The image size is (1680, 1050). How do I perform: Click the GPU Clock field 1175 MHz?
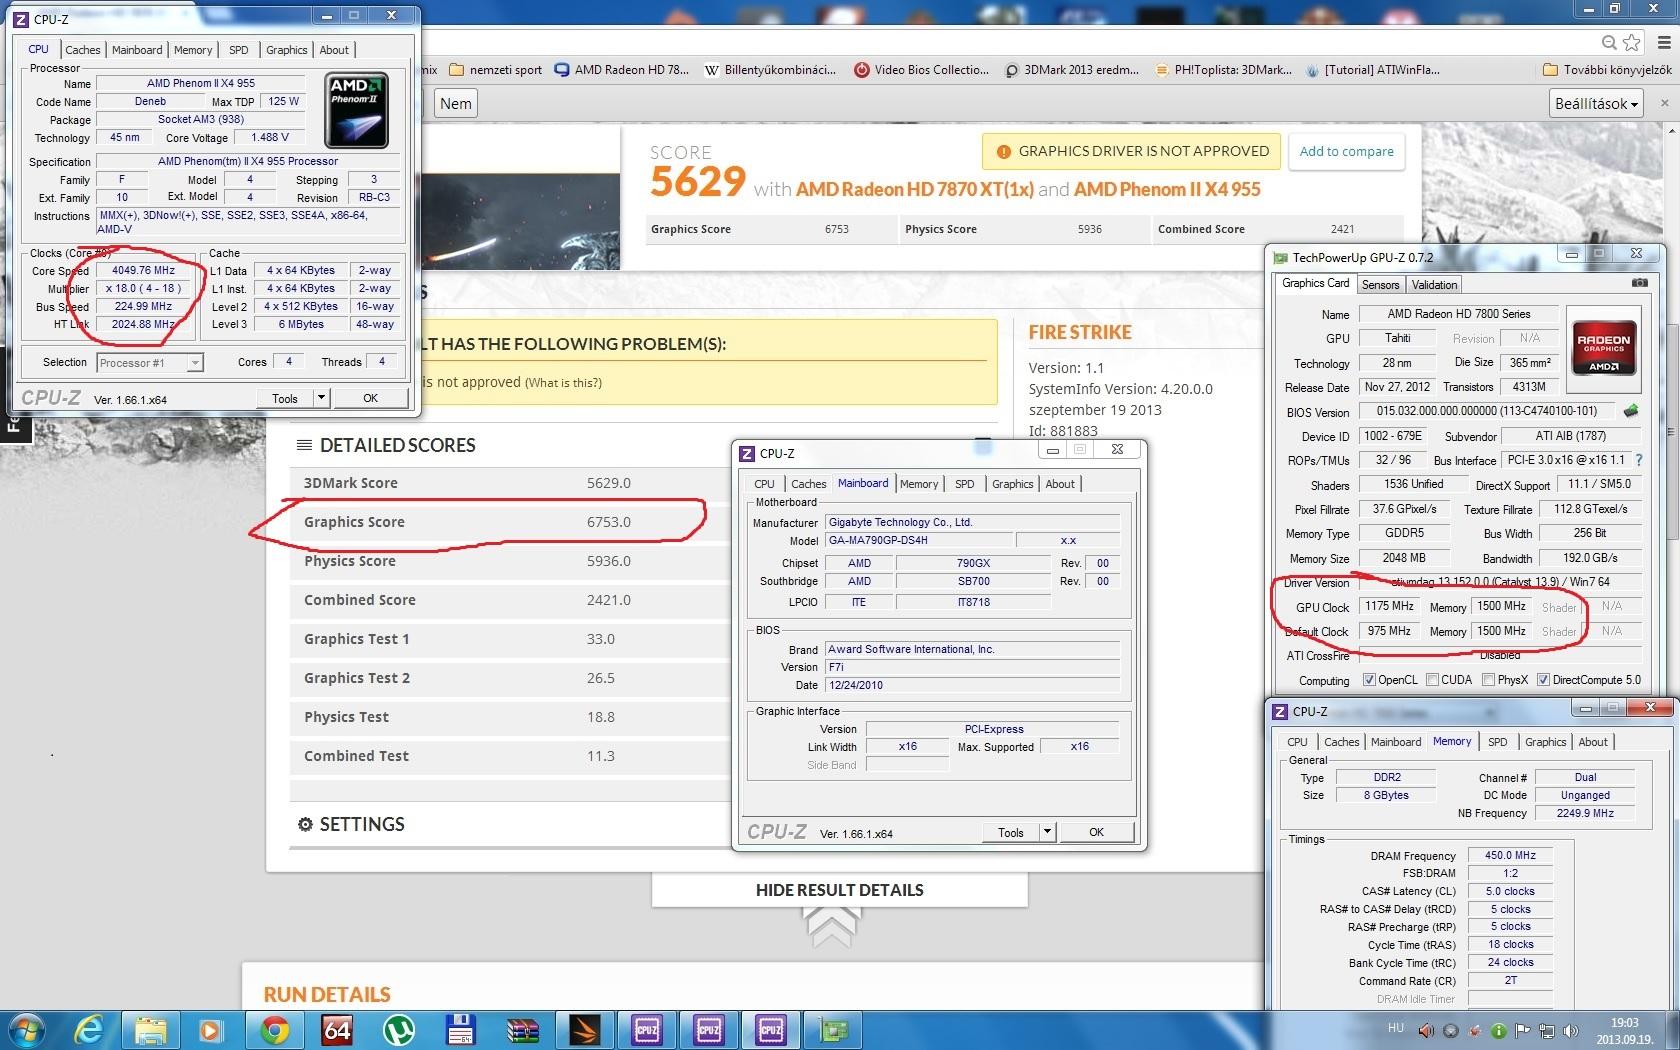click(1389, 606)
